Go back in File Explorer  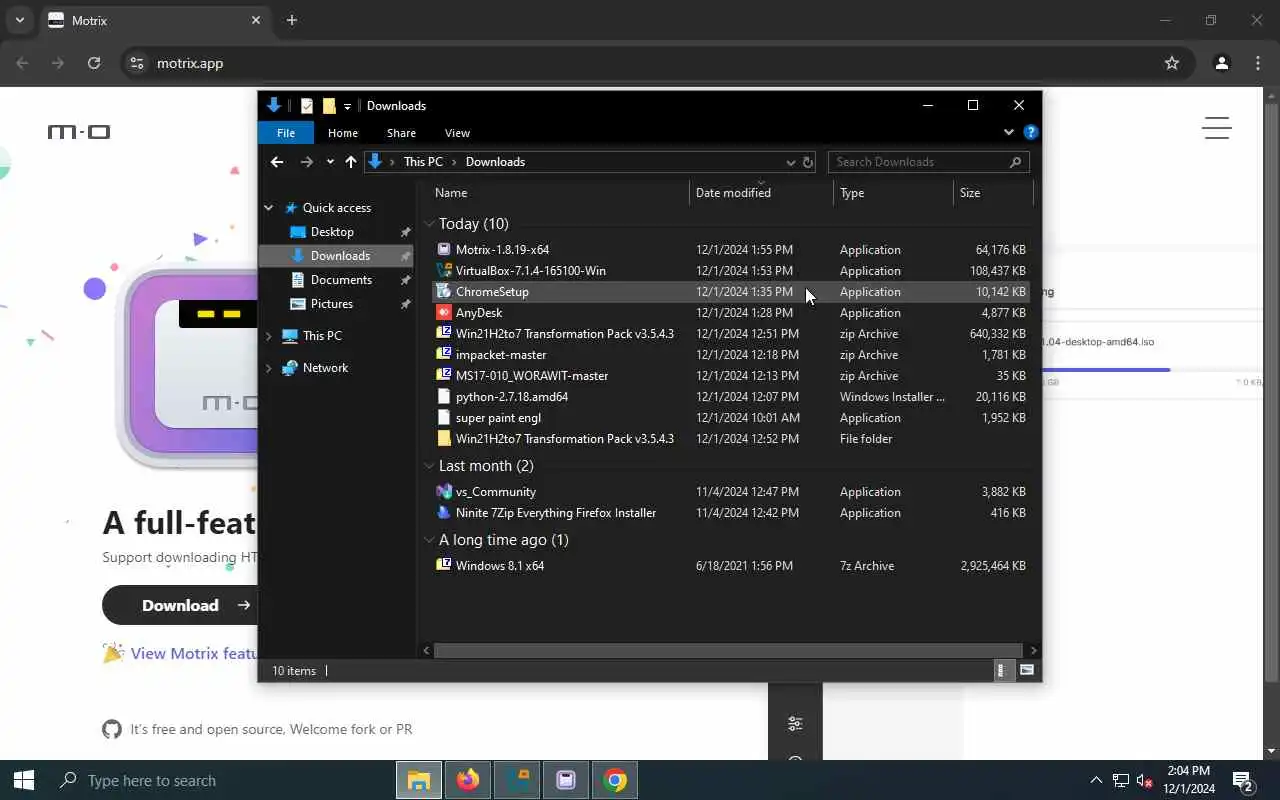[x=277, y=162]
